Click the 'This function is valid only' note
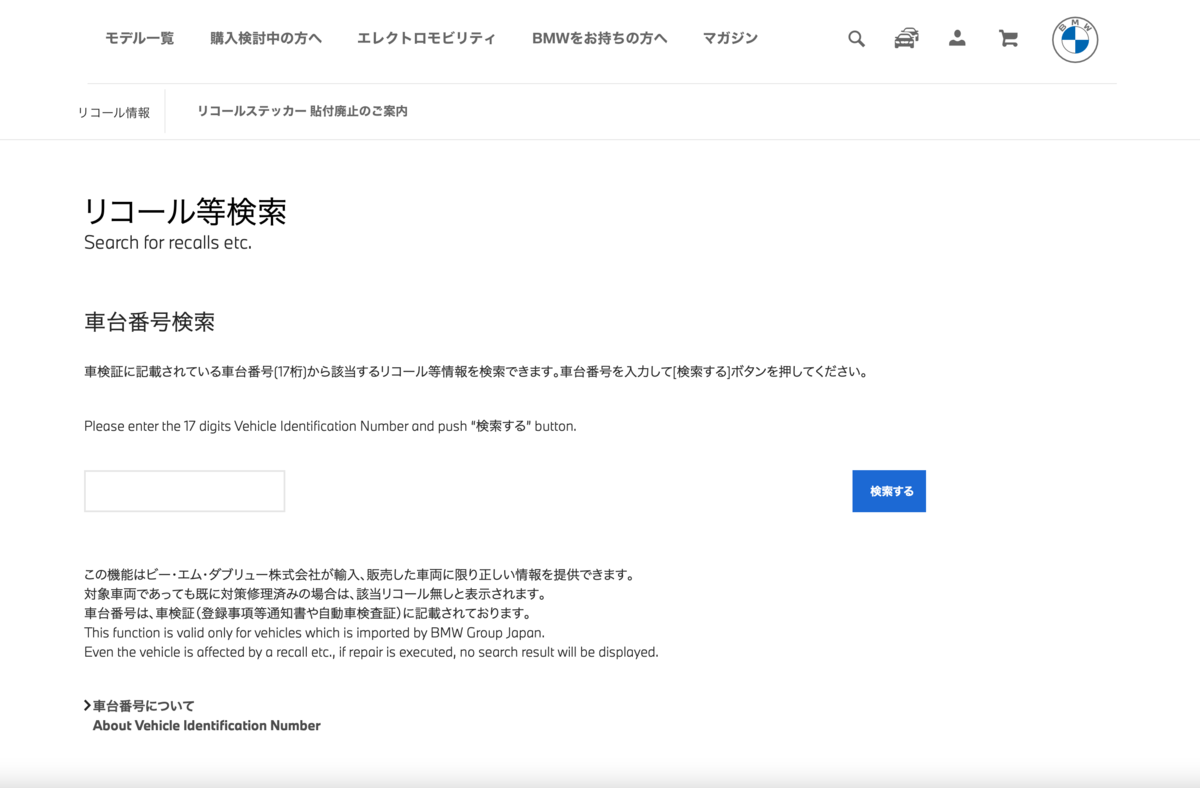The image size is (1200, 788). tap(315, 633)
